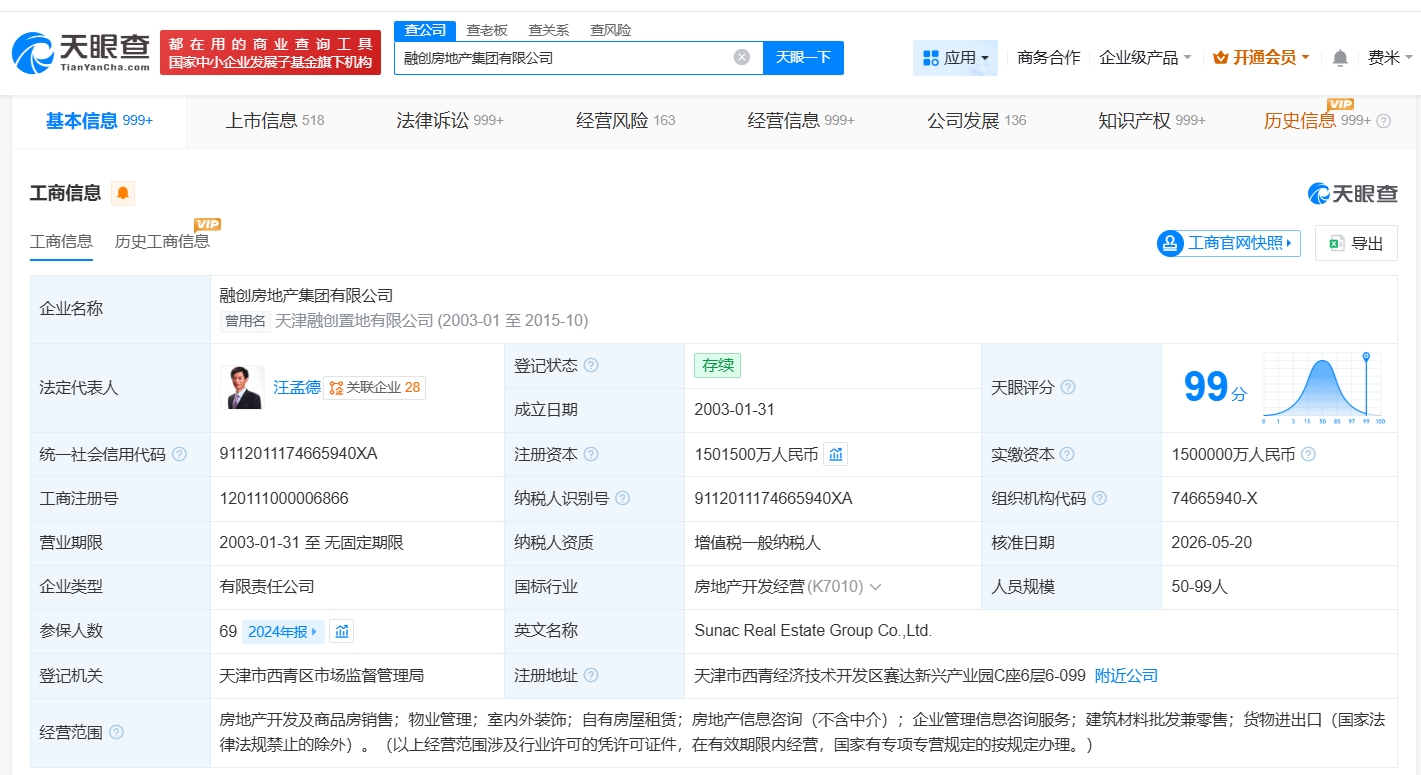This screenshot has height=775, width=1421.
Task: Select the 工商信息 sub-tab
Action: coord(61,241)
